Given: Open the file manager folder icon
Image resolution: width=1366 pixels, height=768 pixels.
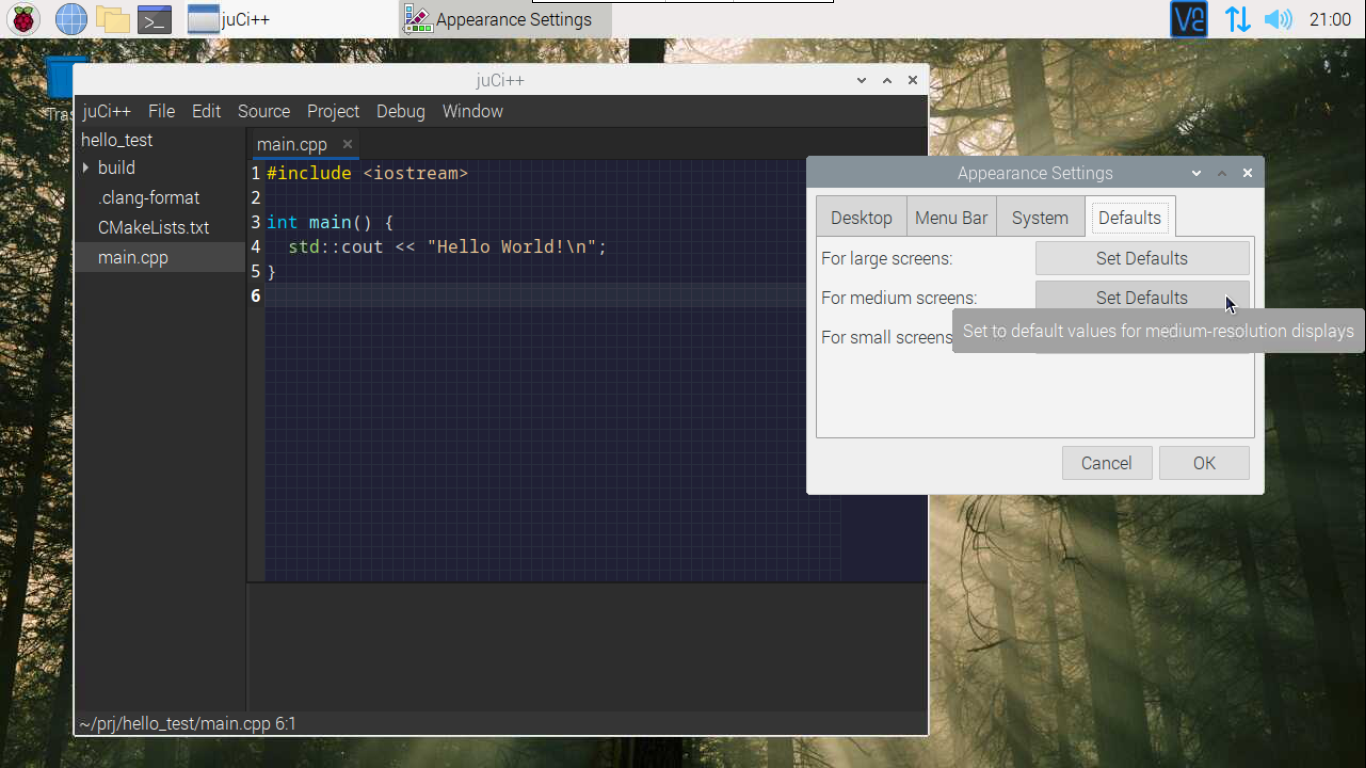Looking at the screenshot, I should pyautogui.click(x=113, y=19).
